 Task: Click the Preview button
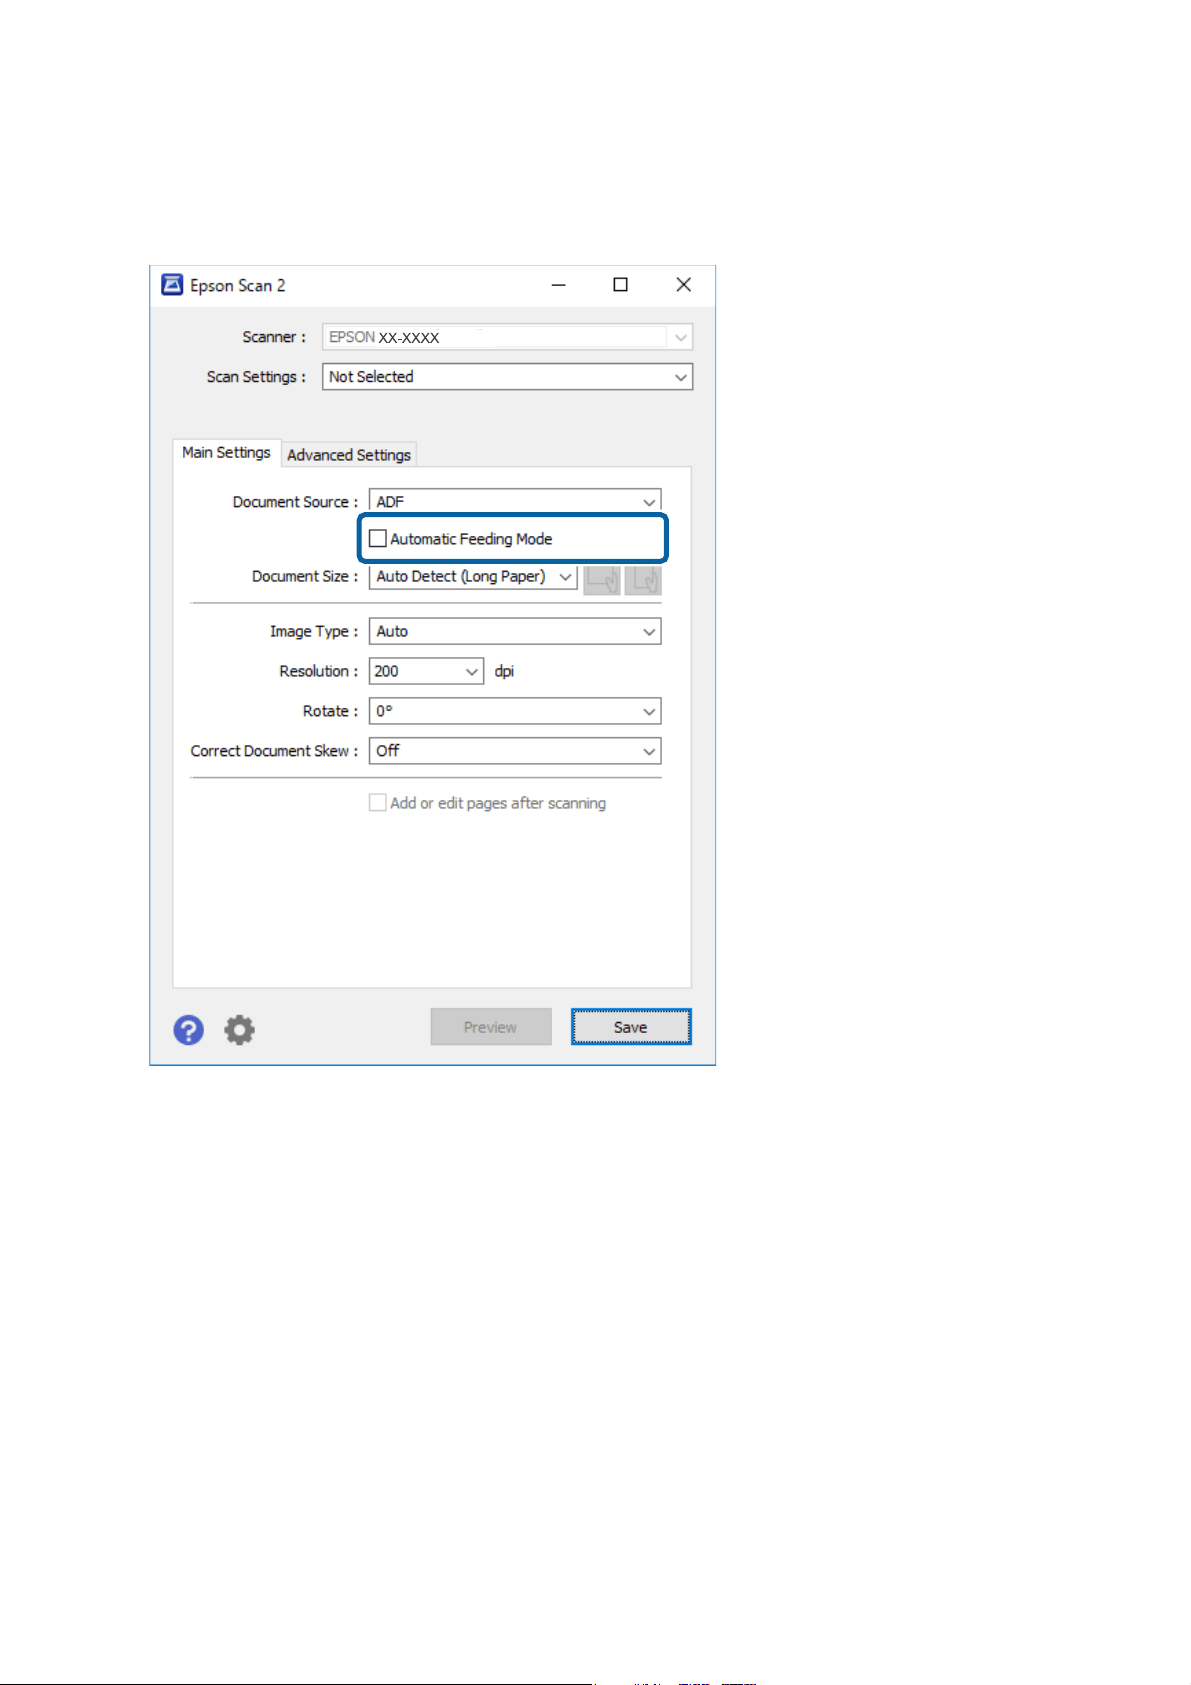pyautogui.click(x=491, y=1027)
